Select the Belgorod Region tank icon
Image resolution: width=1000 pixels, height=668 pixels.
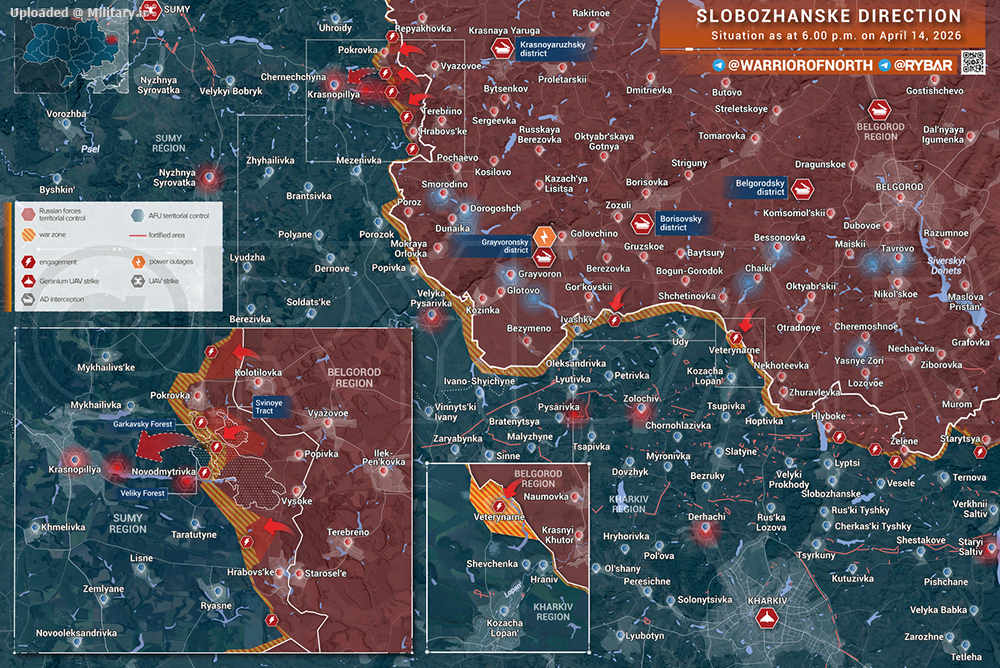coord(880,110)
